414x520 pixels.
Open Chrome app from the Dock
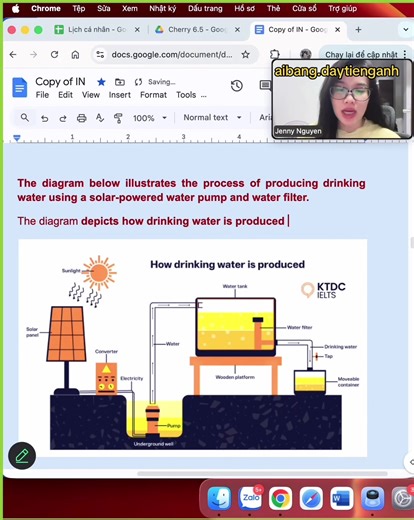point(280,499)
